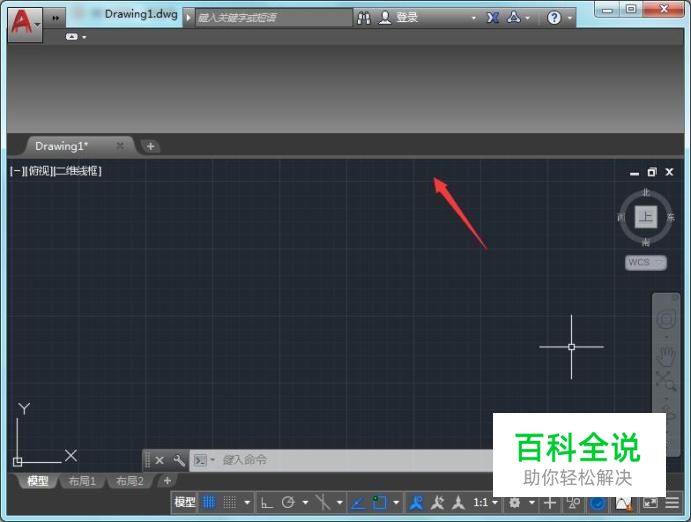
Task: Open Autodesk Exchange apps (X icon)
Action: click(492, 18)
